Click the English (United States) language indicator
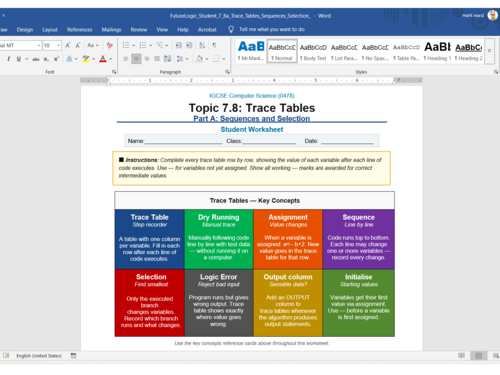Screen dimensions: 500x375 pyautogui.click(x=39, y=356)
